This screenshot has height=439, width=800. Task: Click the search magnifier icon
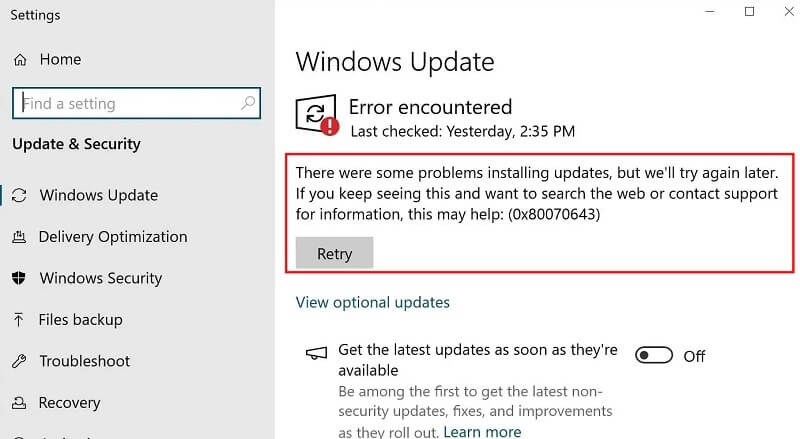coord(247,103)
